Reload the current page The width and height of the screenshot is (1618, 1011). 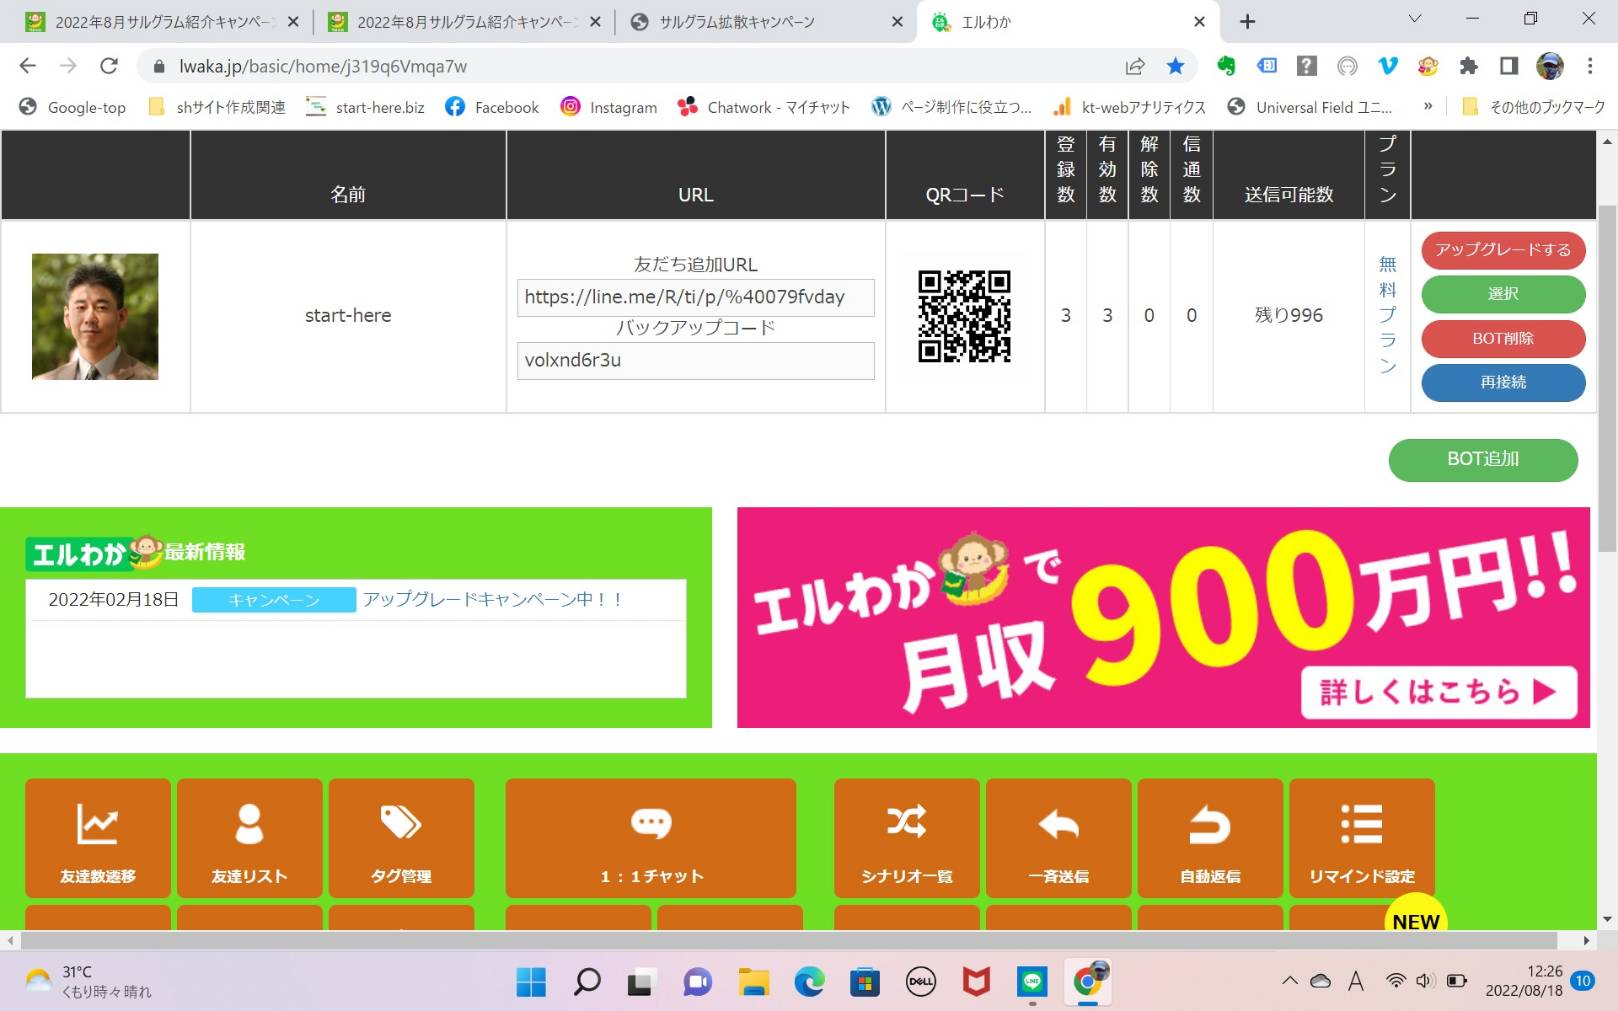[x=109, y=66]
